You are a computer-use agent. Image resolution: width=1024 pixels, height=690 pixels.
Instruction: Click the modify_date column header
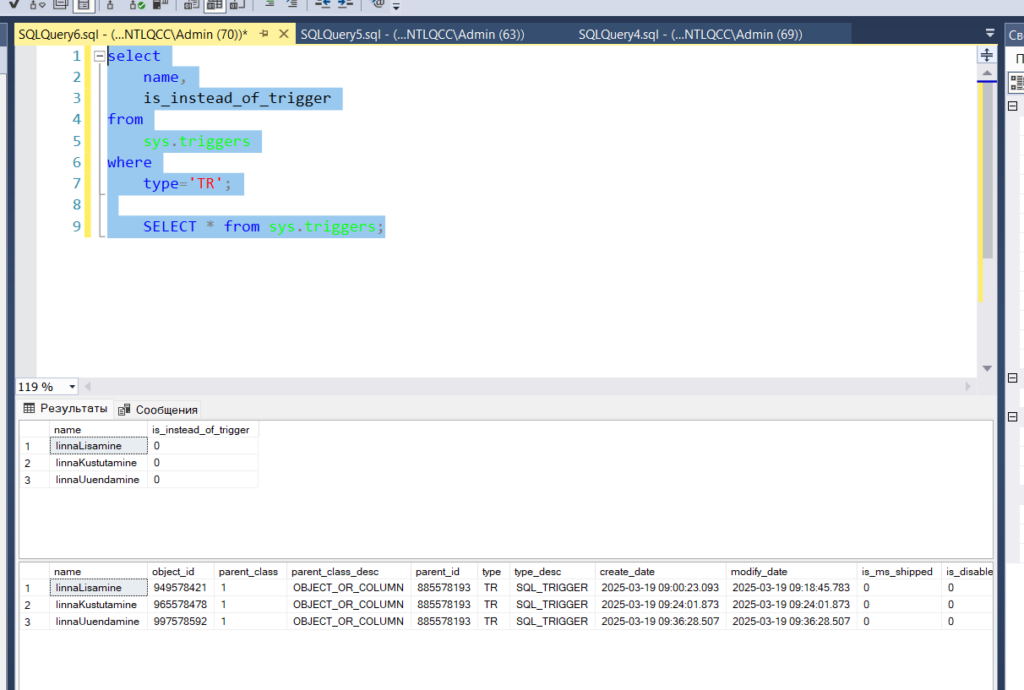coord(792,571)
